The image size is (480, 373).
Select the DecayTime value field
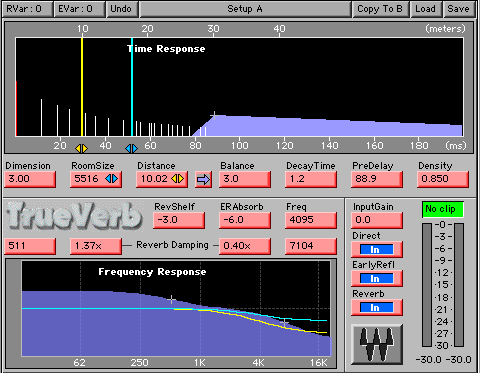click(x=311, y=179)
